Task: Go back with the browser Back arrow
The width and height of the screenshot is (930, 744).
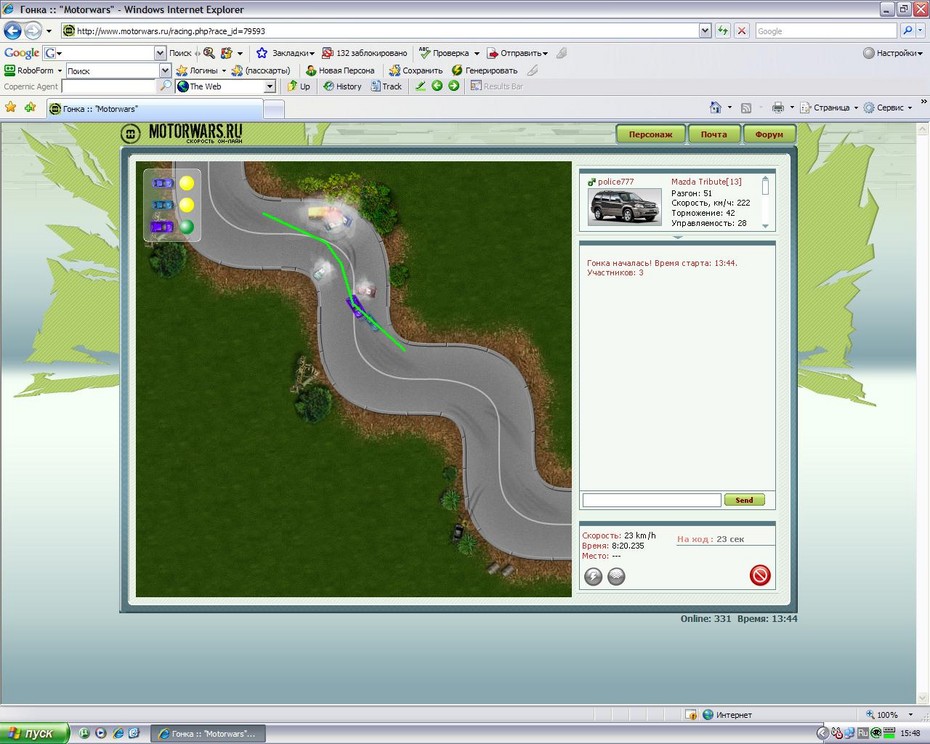Action: pyautogui.click(x=12, y=30)
